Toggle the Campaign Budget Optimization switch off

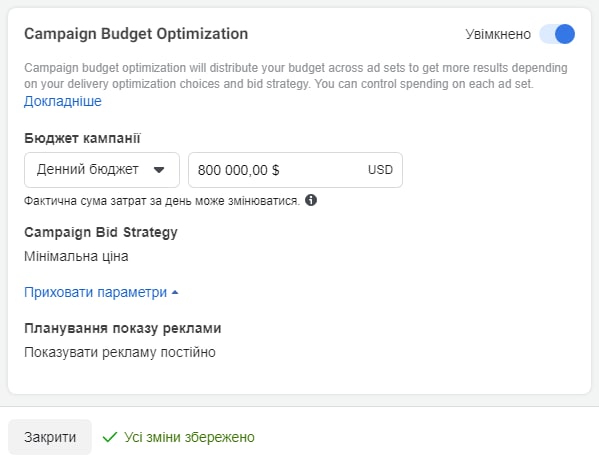click(x=557, y=34)
